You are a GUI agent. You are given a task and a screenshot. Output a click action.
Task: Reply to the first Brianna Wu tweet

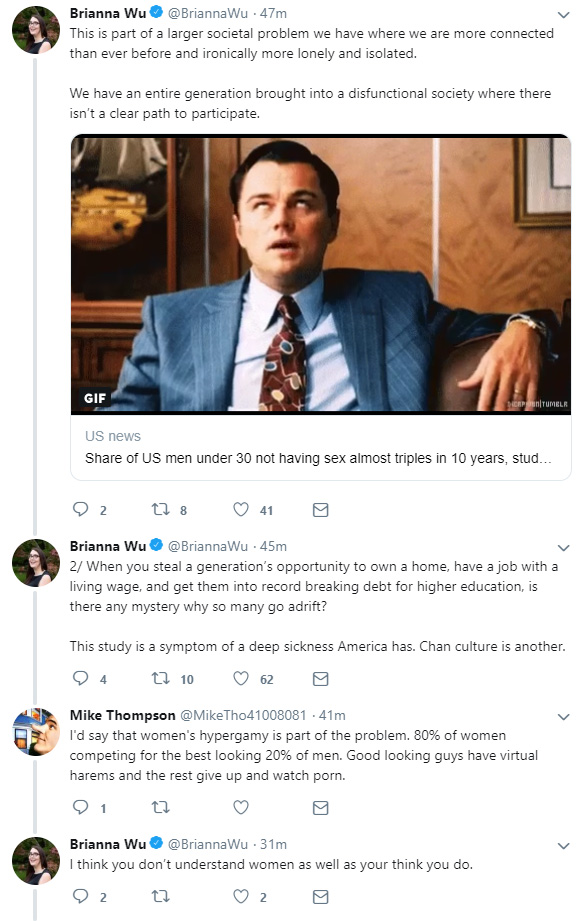pos(80,509)
